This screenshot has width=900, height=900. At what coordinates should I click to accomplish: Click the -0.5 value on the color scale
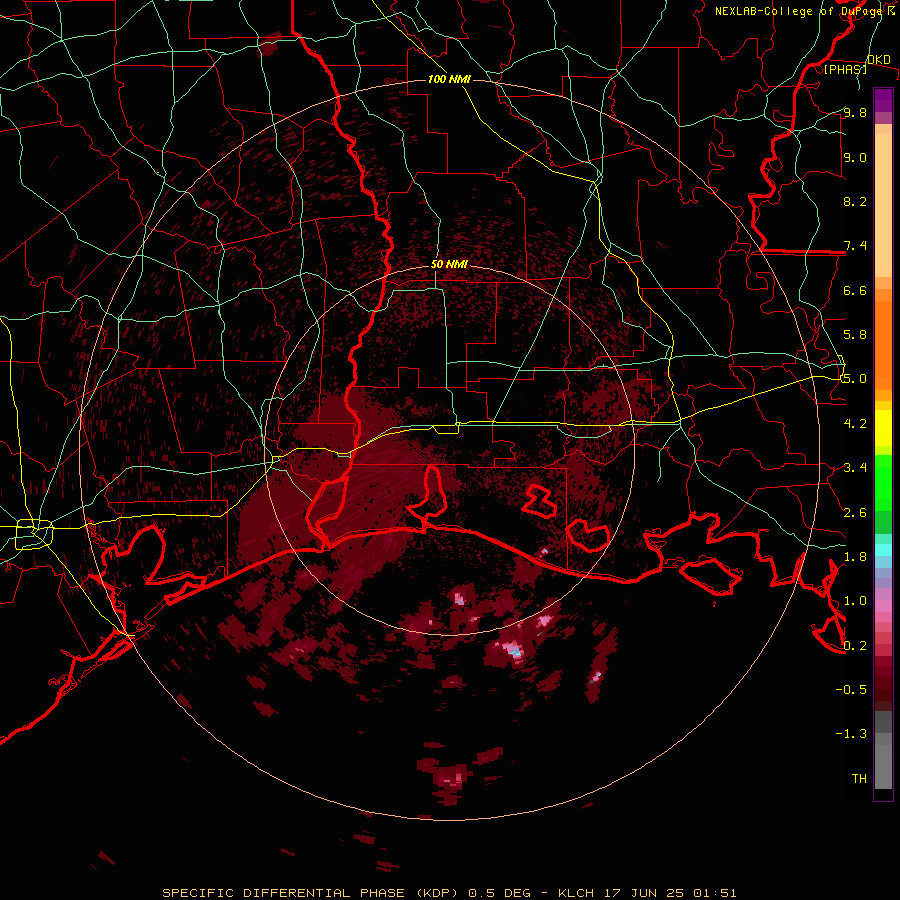pos(851,689)
